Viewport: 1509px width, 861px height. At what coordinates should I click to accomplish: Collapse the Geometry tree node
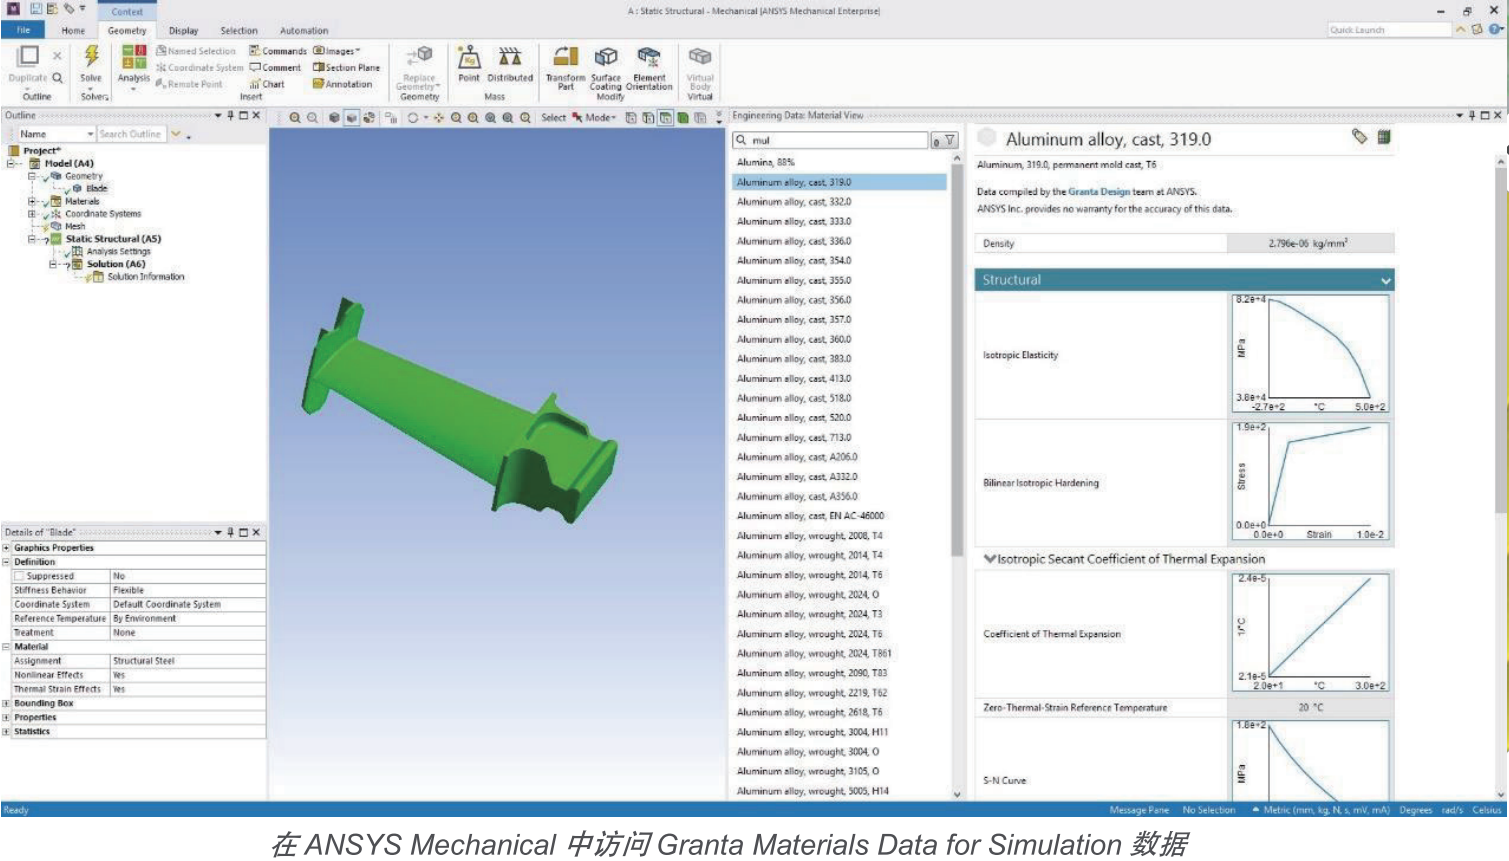coord(32,176)
